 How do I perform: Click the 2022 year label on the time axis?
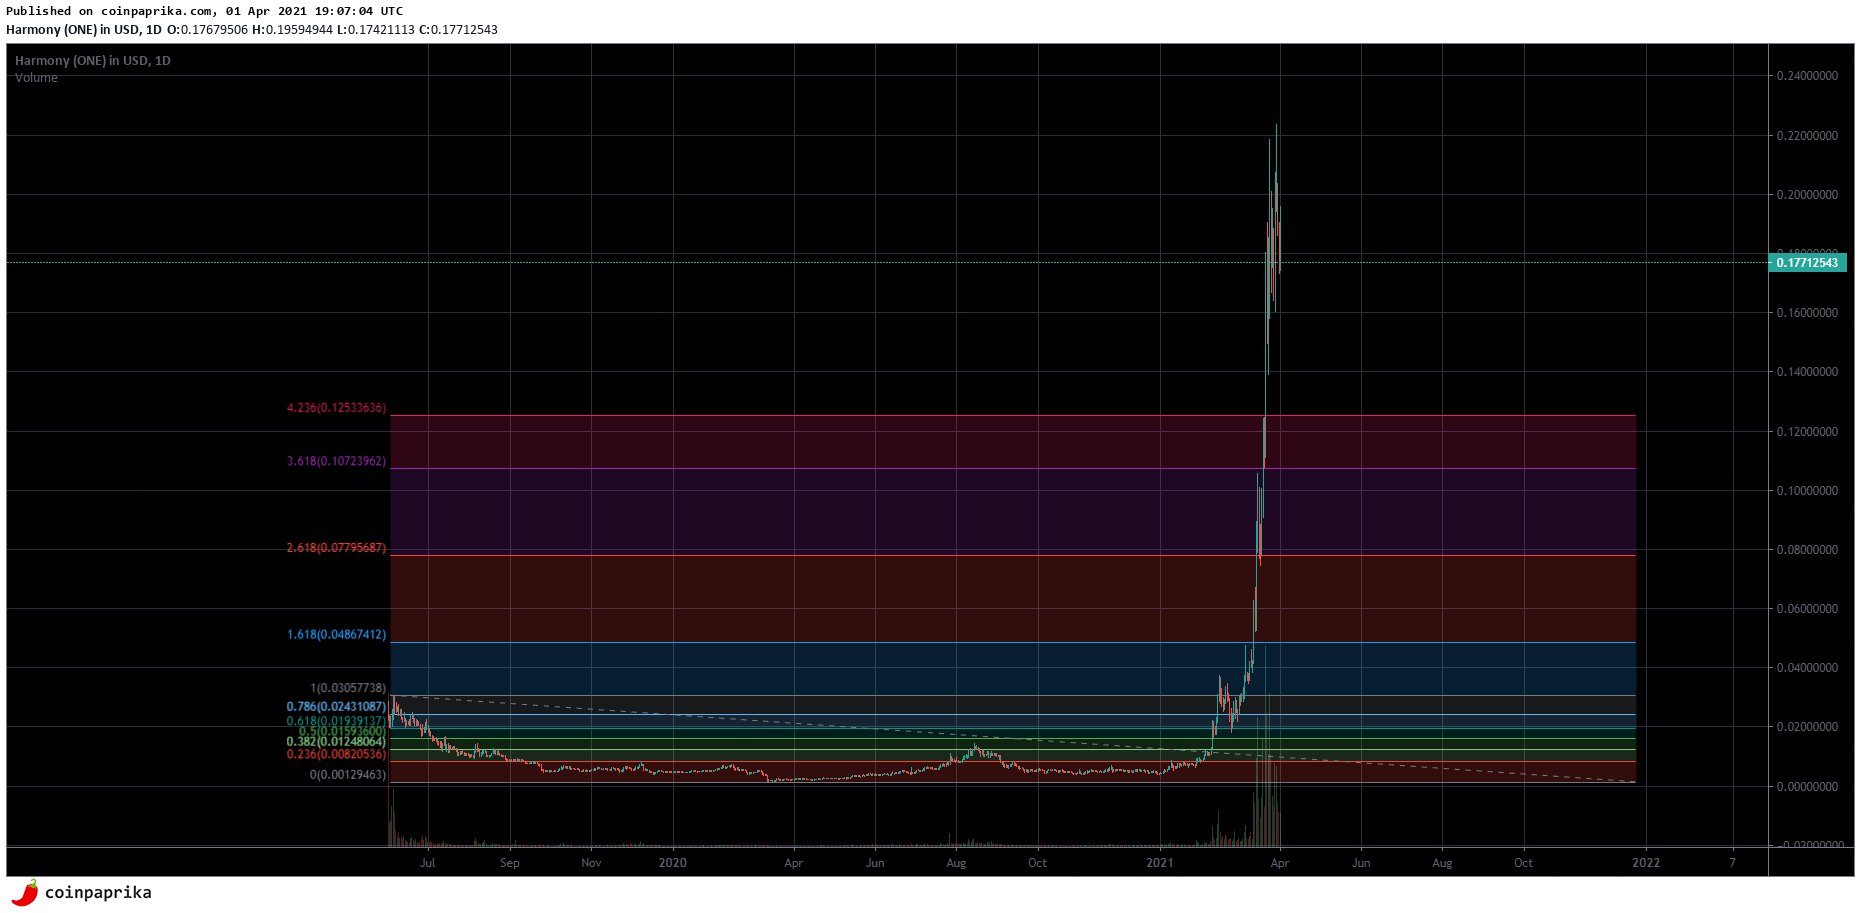[x=1646, y=863]
